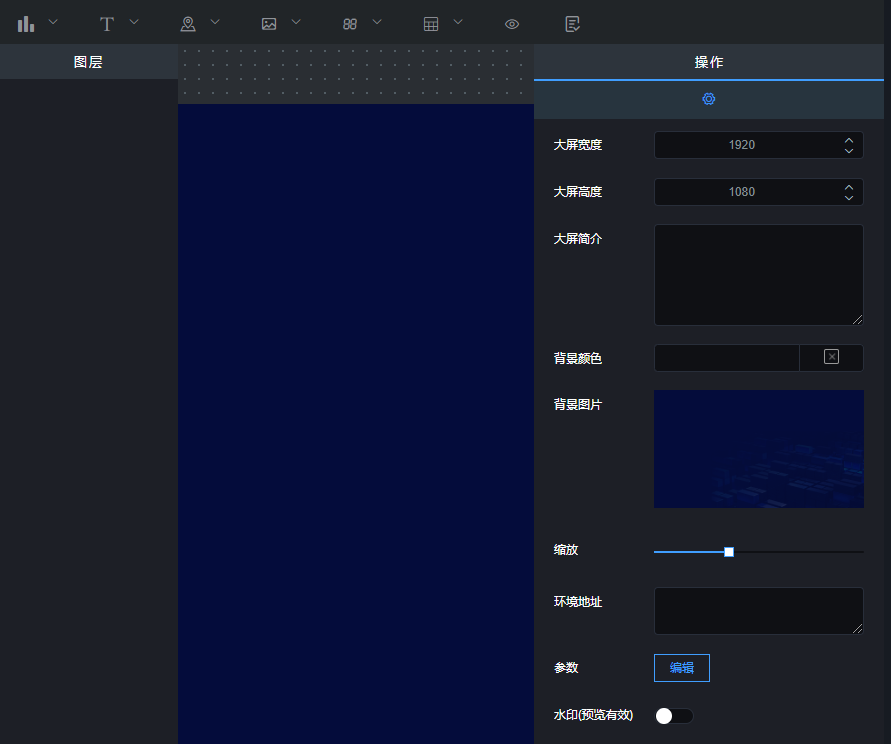
Task: Select the gear settings tab icon
Action: click(709, 99)
